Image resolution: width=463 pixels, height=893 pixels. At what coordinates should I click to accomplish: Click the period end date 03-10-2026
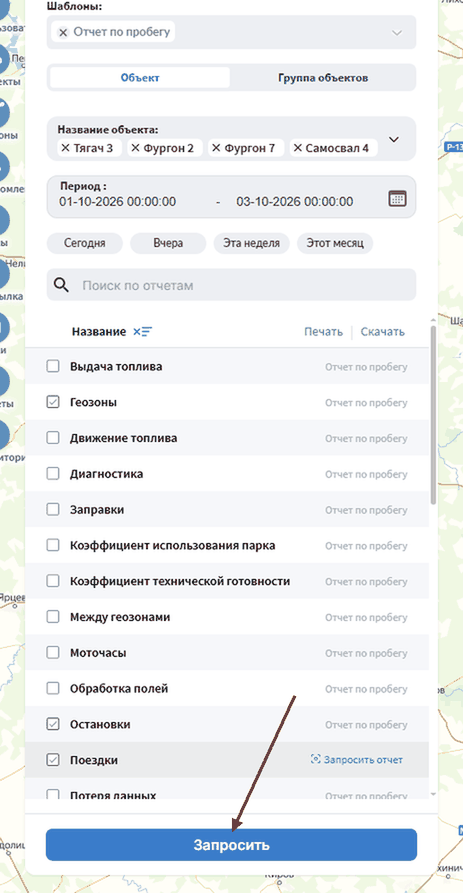coord(294,202)
